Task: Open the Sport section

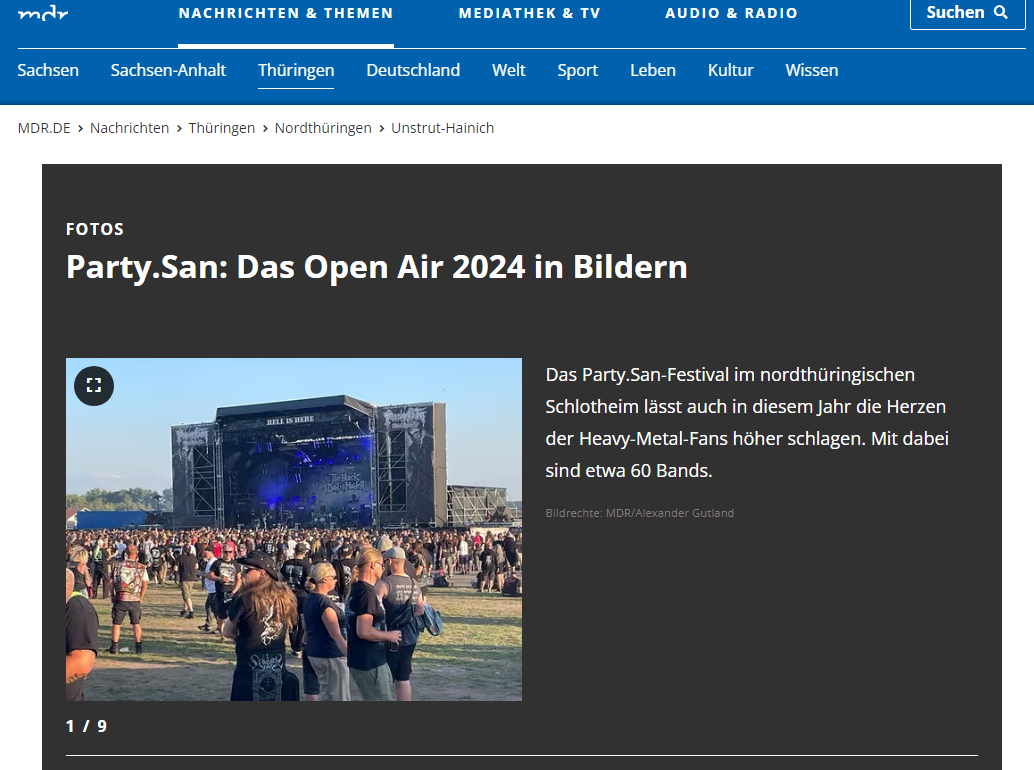Action: [577, 70]
